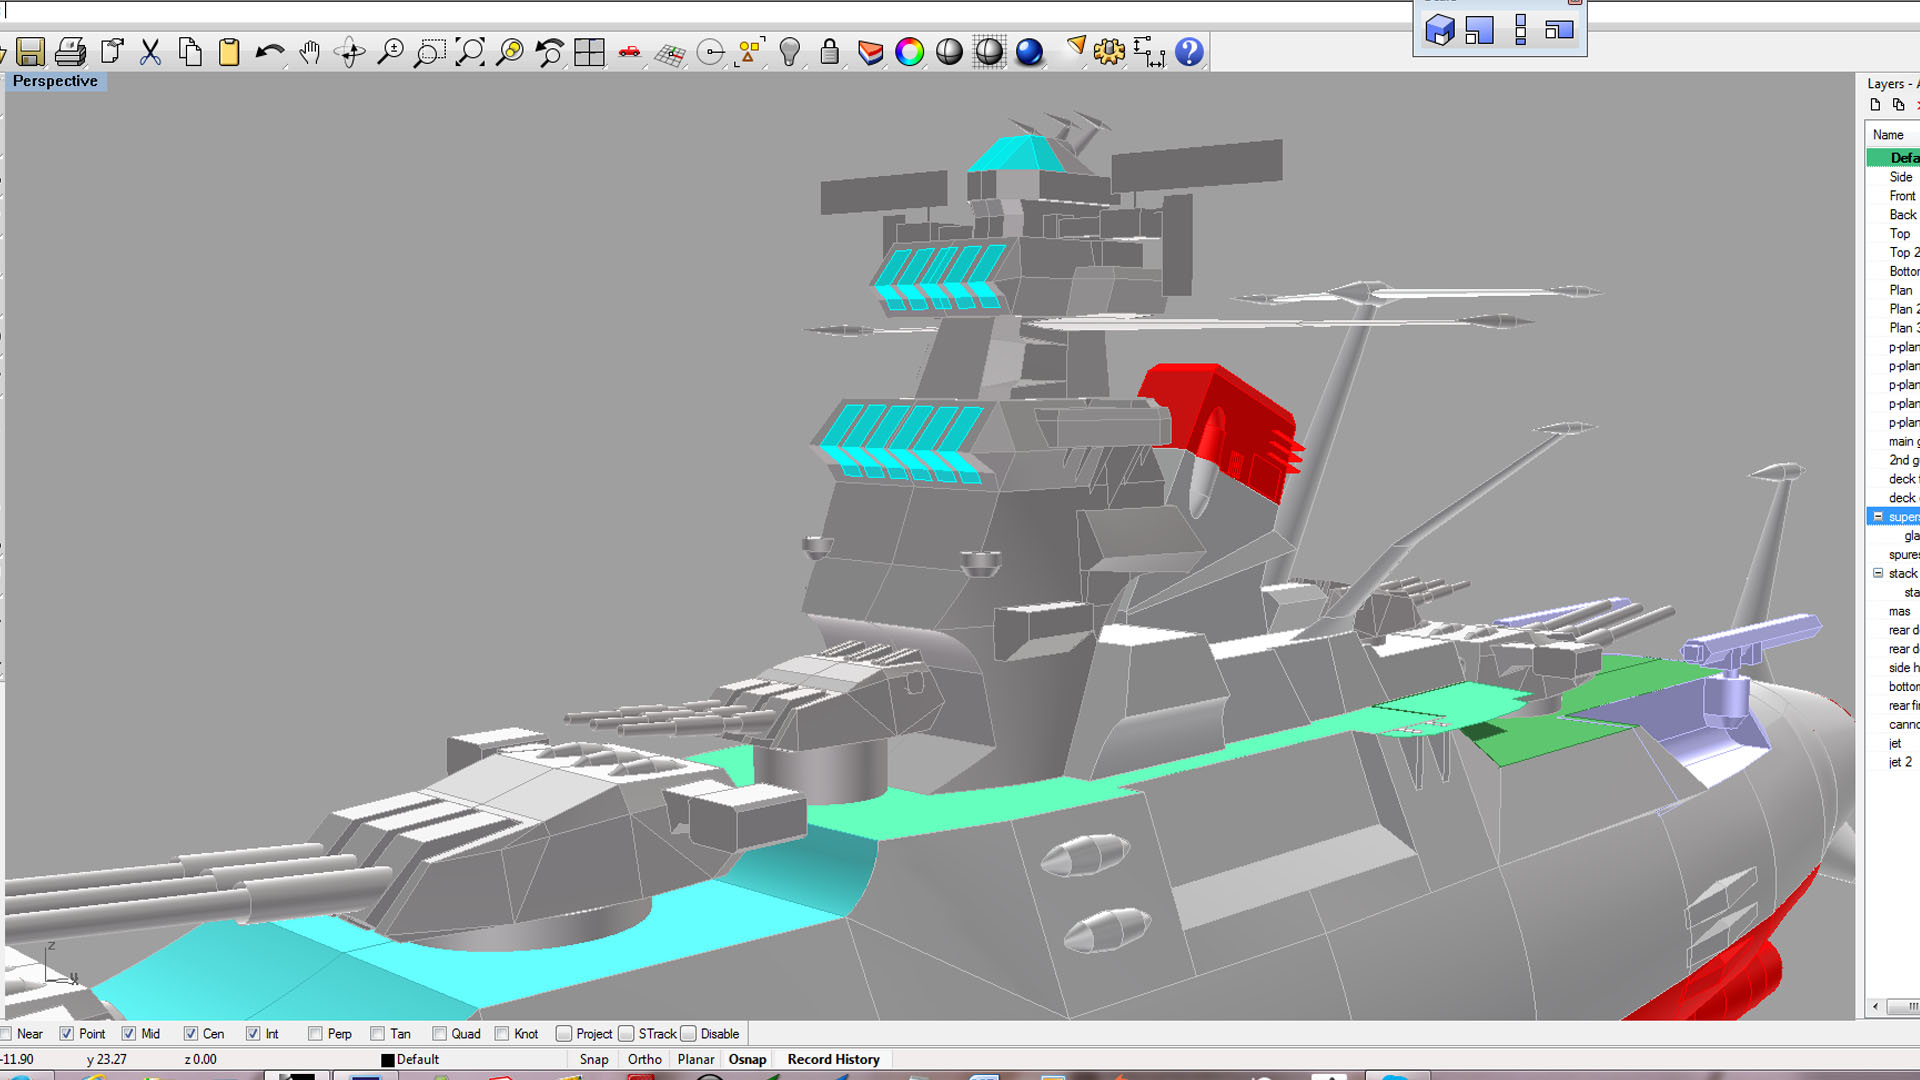Click the dimension tool icon
This screenshot has height=1080, width=1920.
coord(1149,52)
